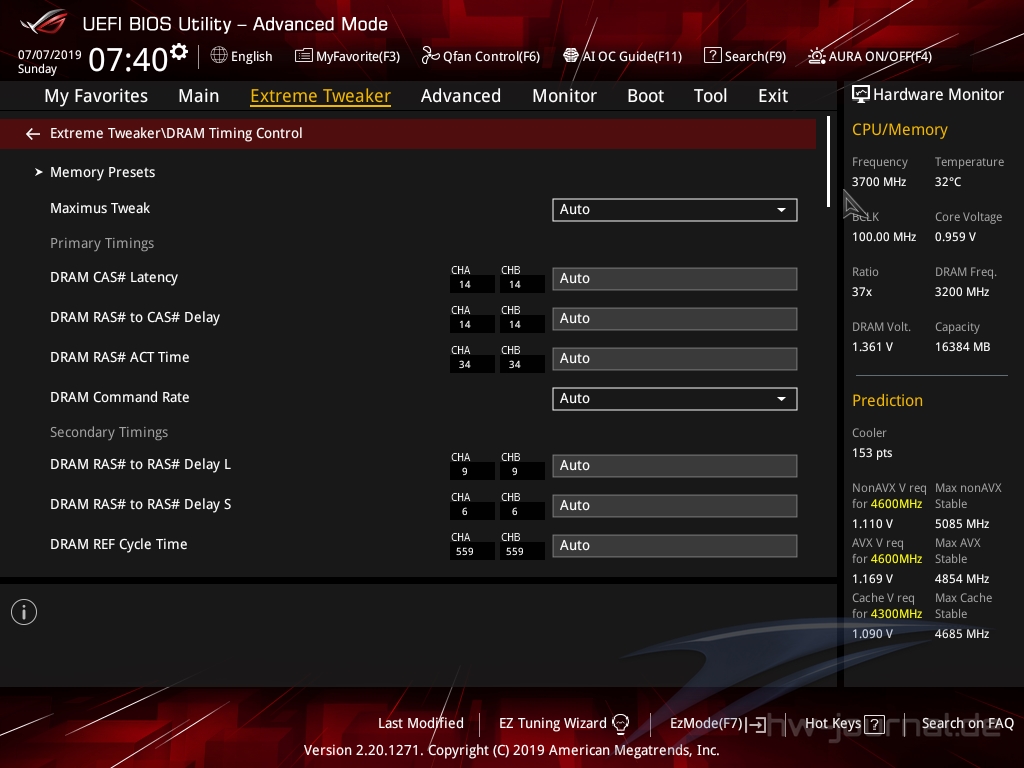Click the info circle icon
1024x768 pixels.
[x=24, y=612]
